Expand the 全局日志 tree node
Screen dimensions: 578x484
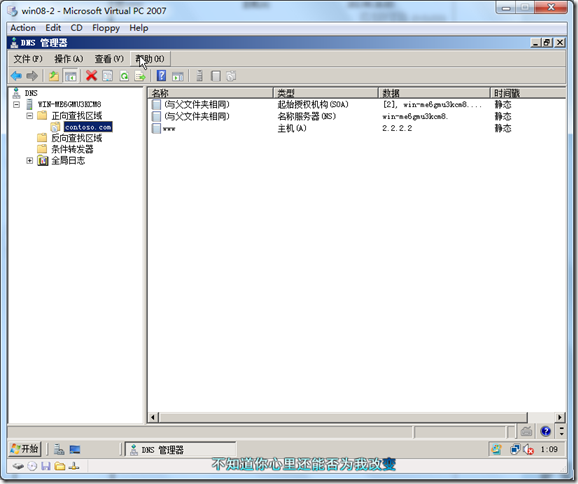pos(30,161)
